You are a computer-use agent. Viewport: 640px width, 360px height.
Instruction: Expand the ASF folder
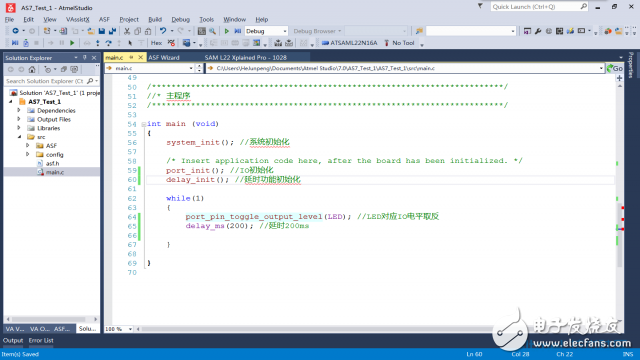click(x=28, y=146)
